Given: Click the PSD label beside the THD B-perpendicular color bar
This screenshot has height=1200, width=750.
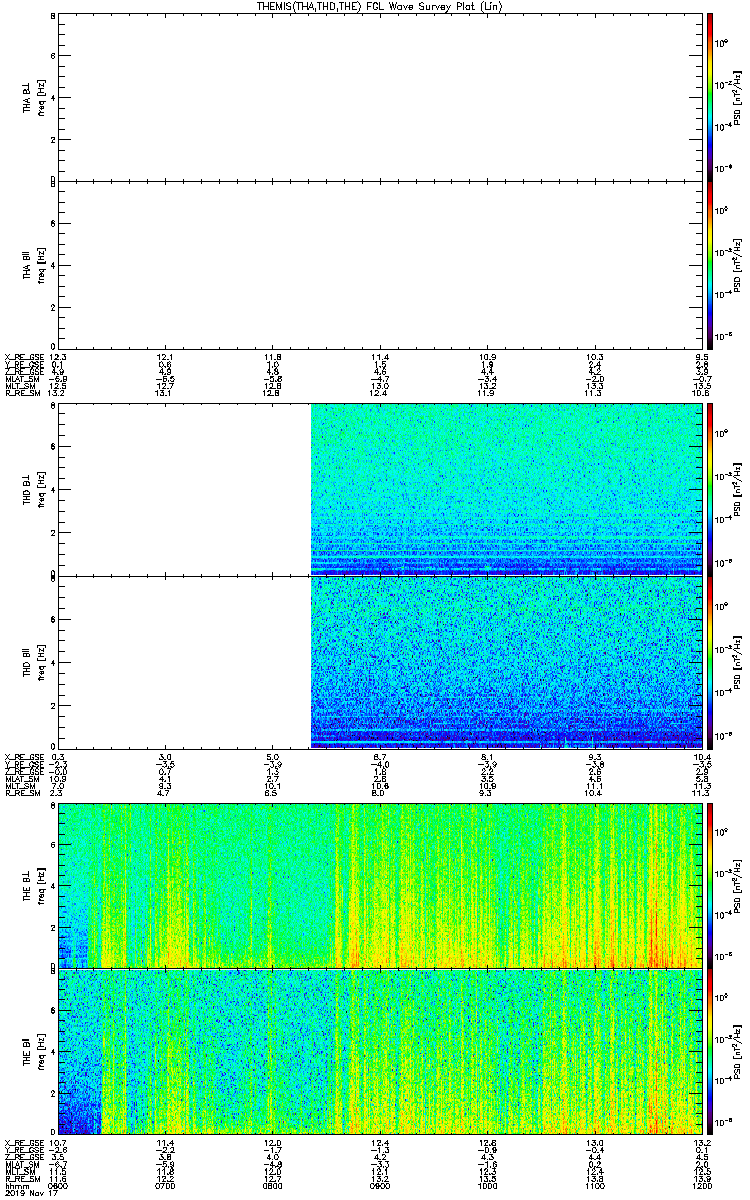Looking at the screenshot, I should click(x=738, y=489).
